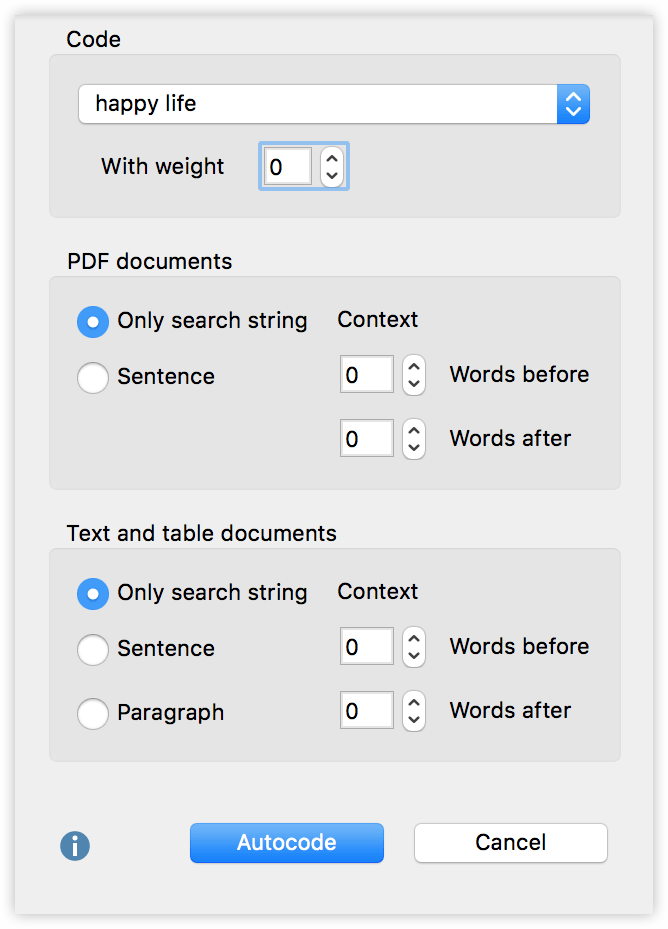Viewport: 668px width, 929px height.
Task: Click the info icon at bottom left
Action: click(75, 845)
